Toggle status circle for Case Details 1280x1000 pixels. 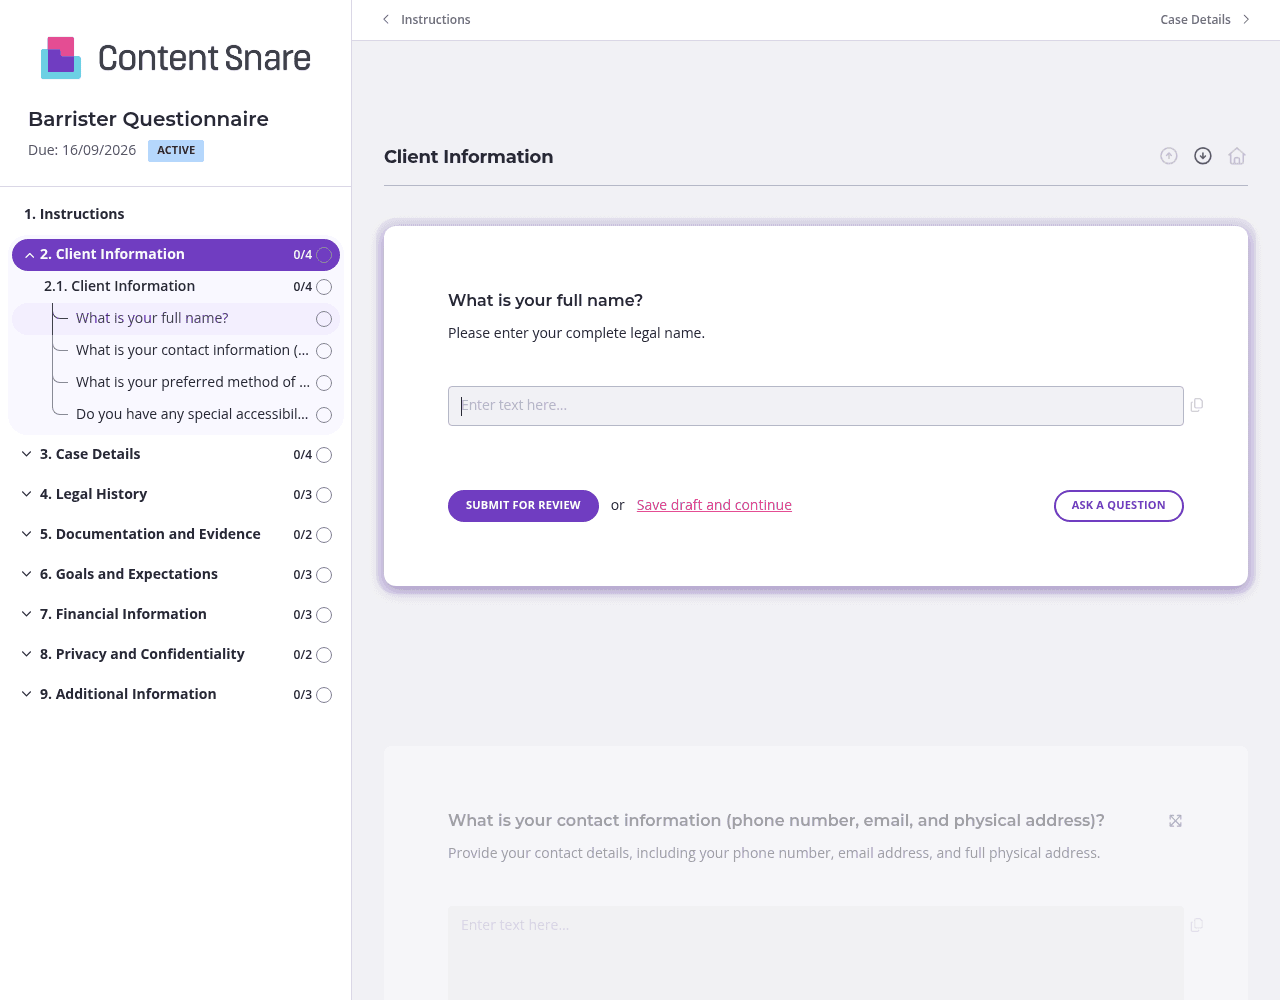(x=324, y=455)
